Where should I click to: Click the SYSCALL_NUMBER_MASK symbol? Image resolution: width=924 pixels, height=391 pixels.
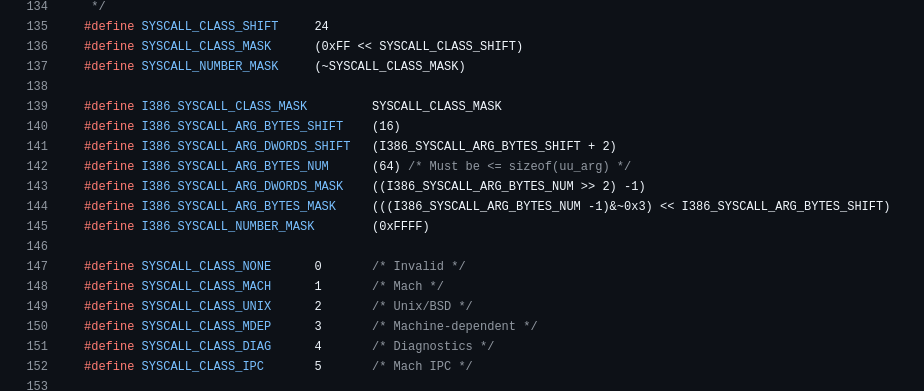coord(210,67)
